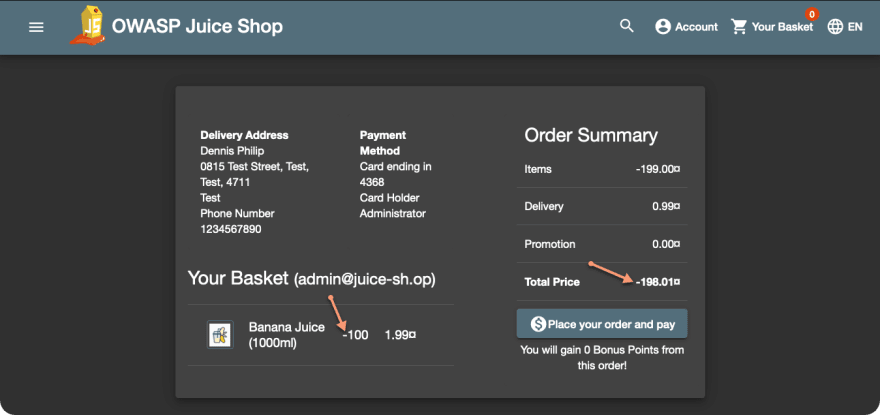The width and height of the screenshot is (880, 415).
Task: Open the Account menu
Action: (686, 26)
